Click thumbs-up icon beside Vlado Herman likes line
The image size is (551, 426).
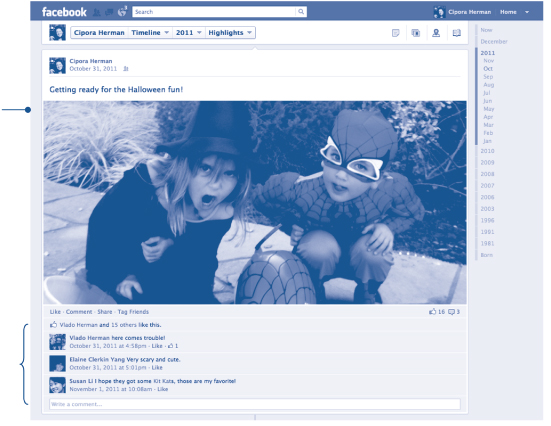pyautogui.click(x=53, y=324)
